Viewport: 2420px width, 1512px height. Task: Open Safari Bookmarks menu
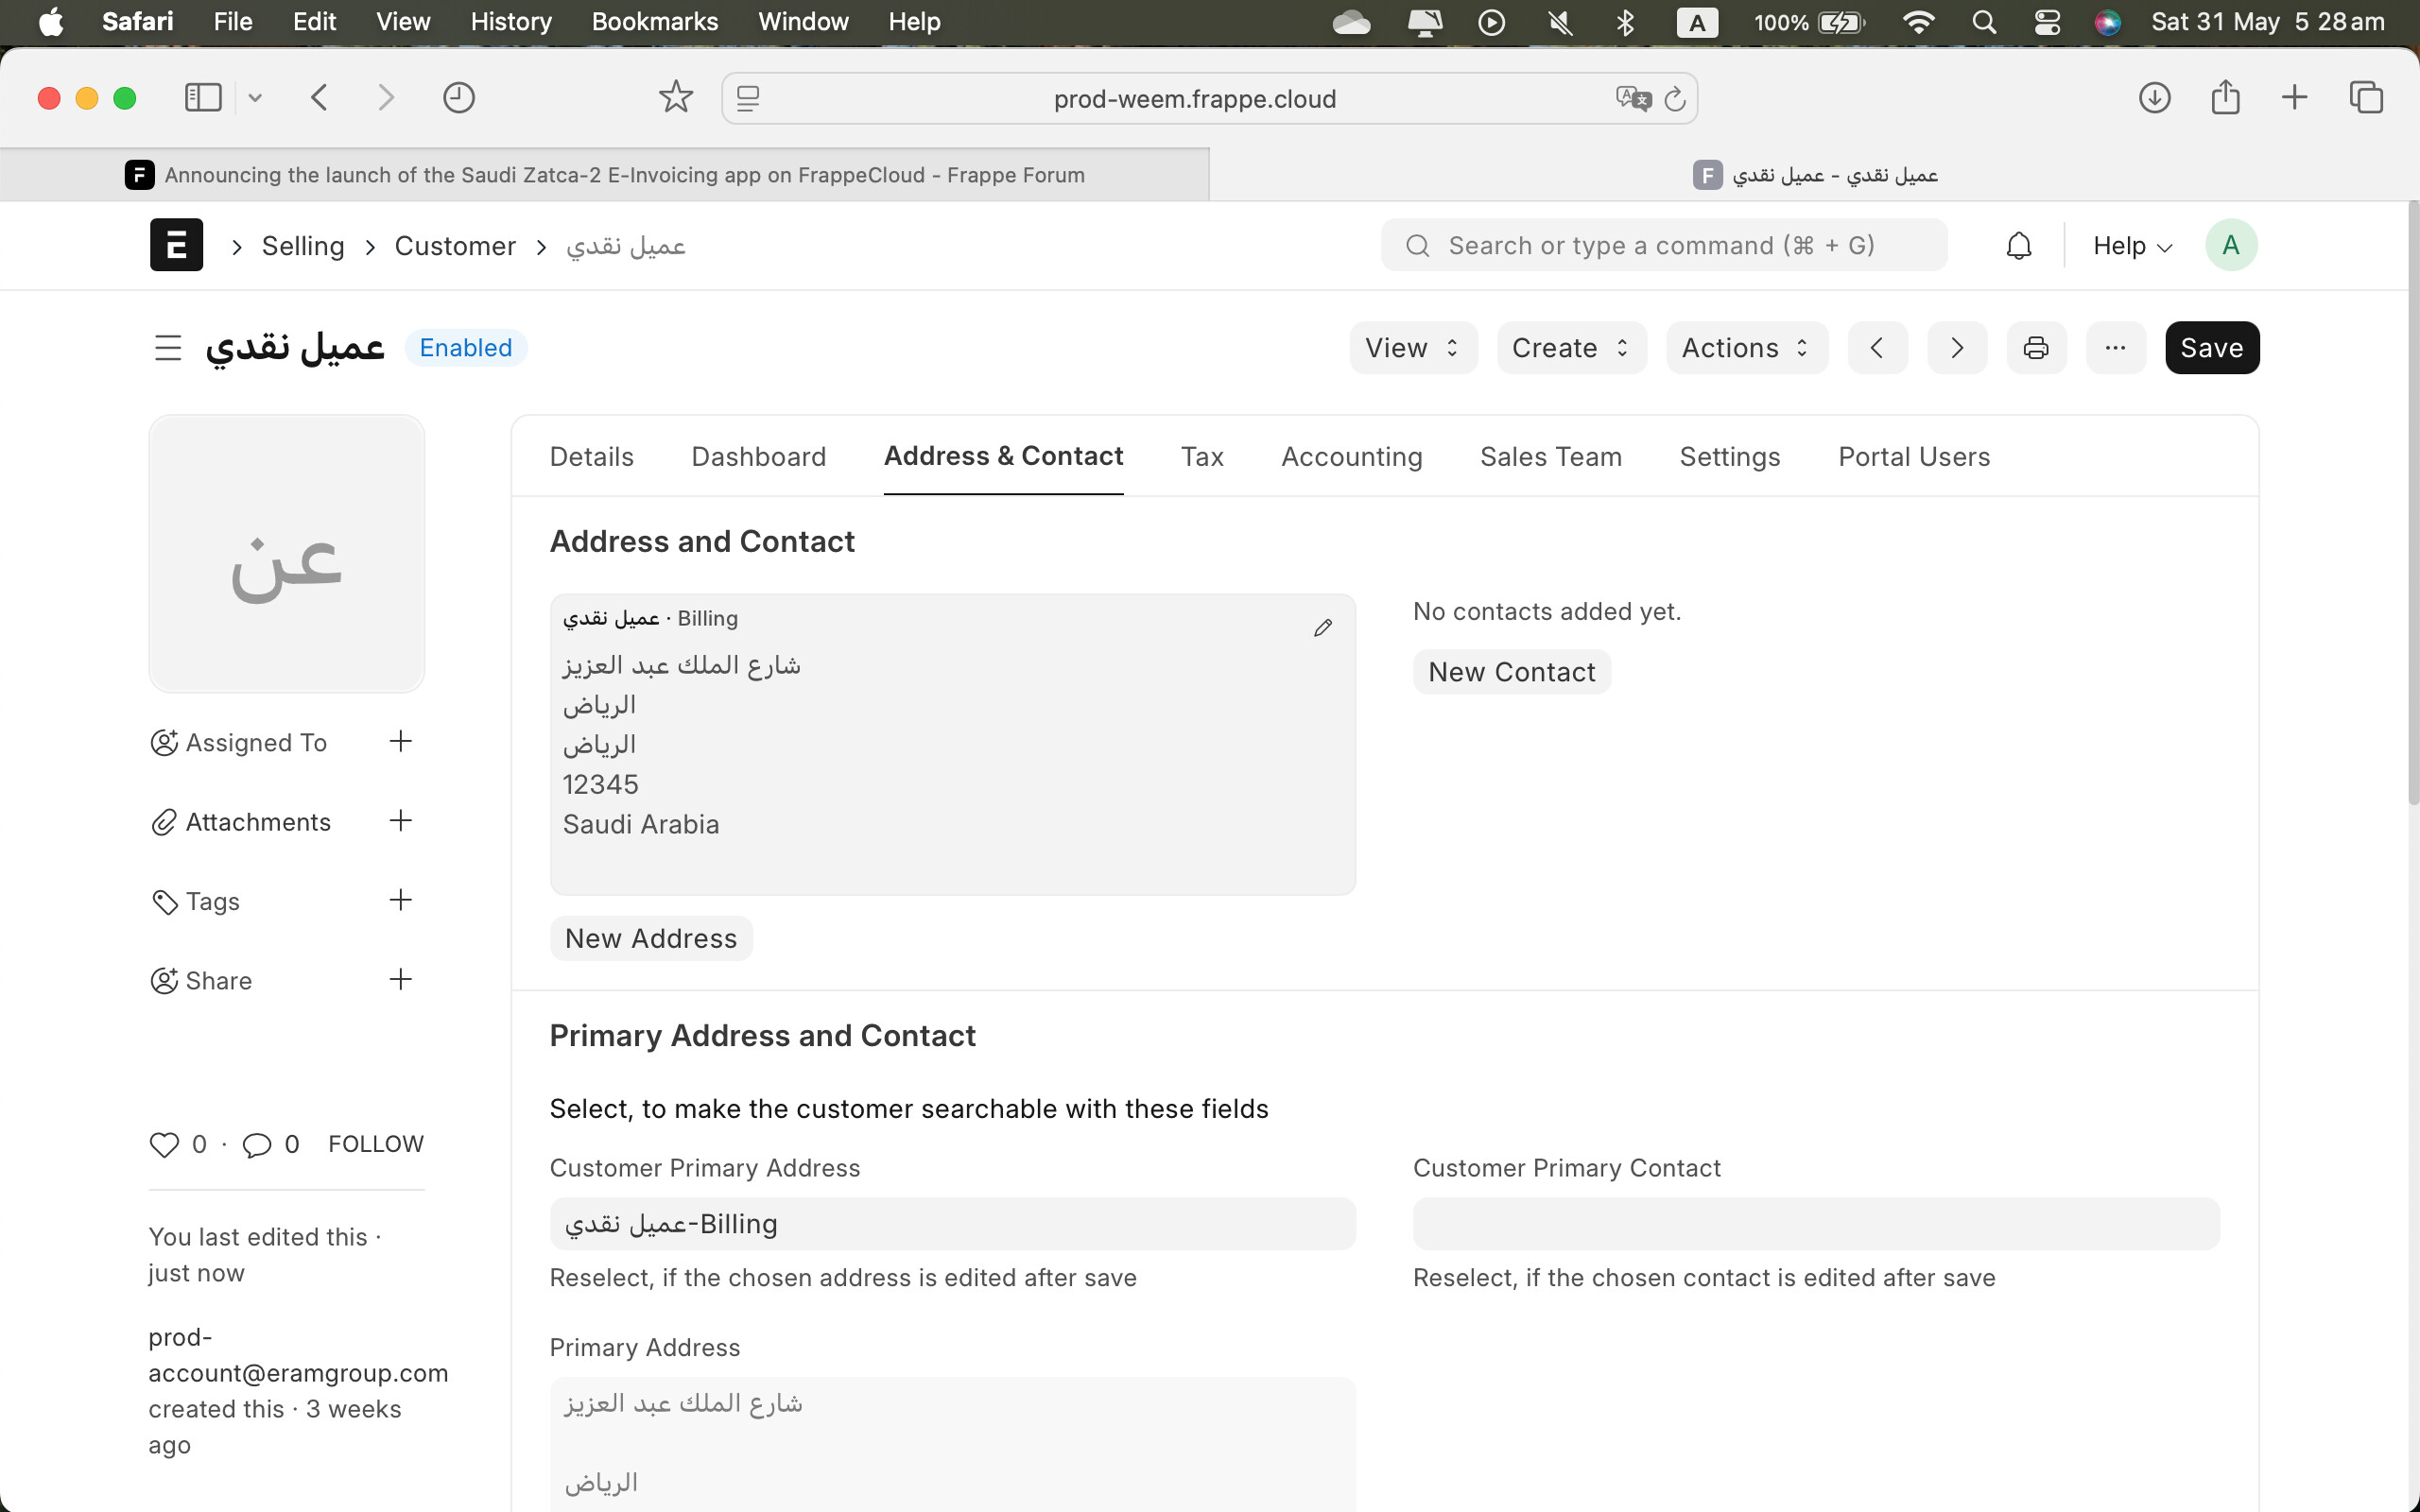(655, 22)
